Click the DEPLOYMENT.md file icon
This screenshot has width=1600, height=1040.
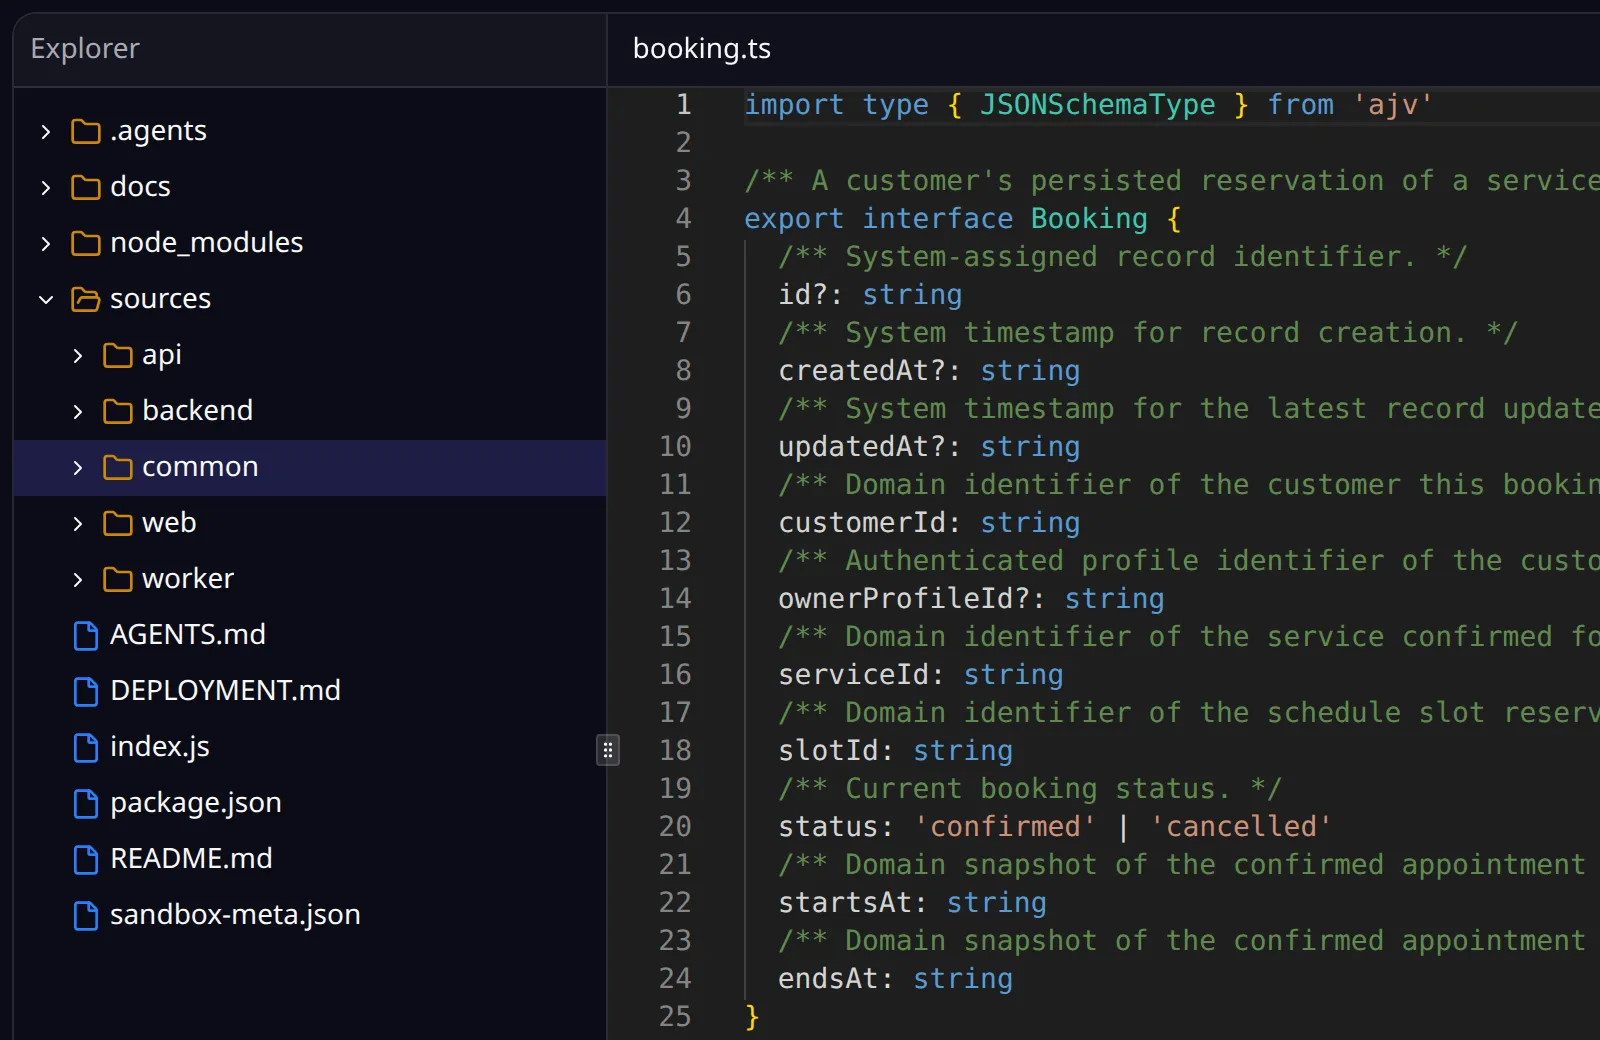pos(86,691)
